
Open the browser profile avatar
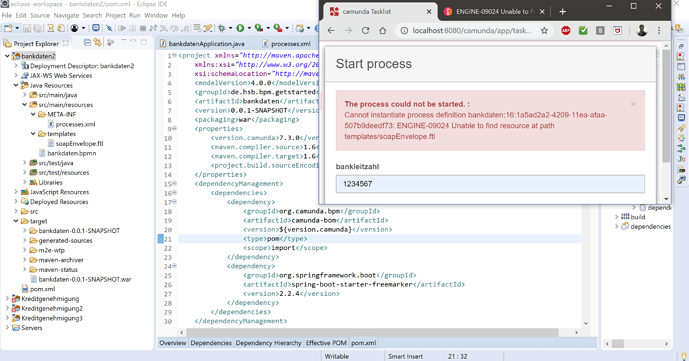click(642, 30)
